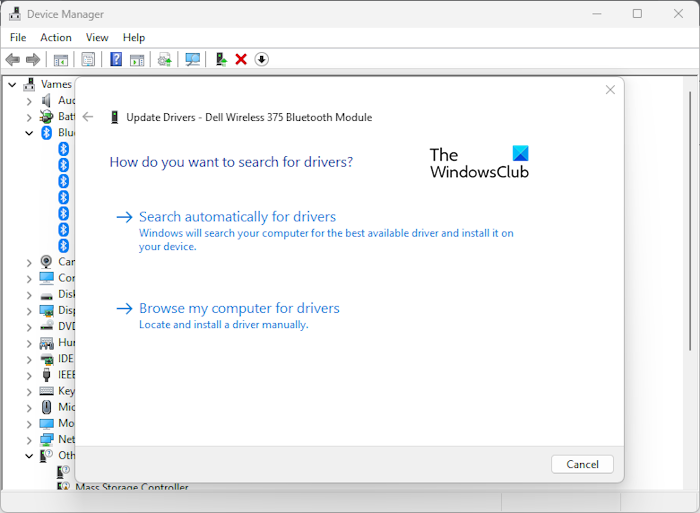Select the Batteries icon in device tree

(46, 117)
